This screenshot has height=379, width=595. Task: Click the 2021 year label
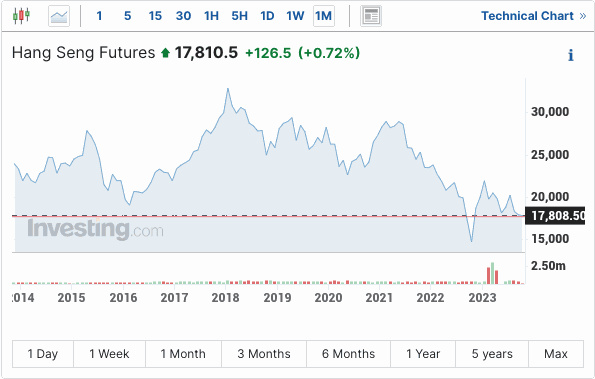(379, 297)
